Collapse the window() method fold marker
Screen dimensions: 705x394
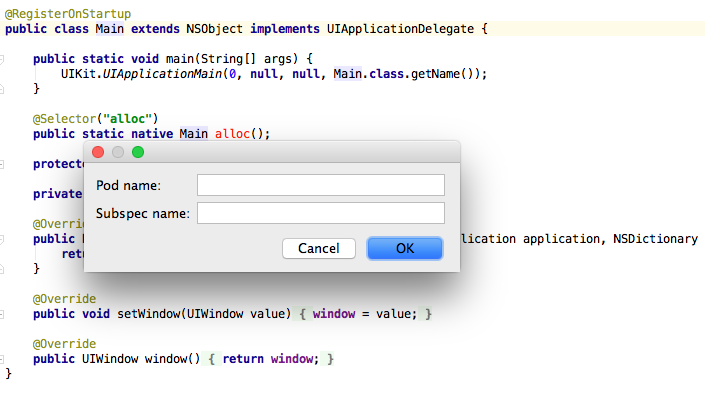pos(2,359)
